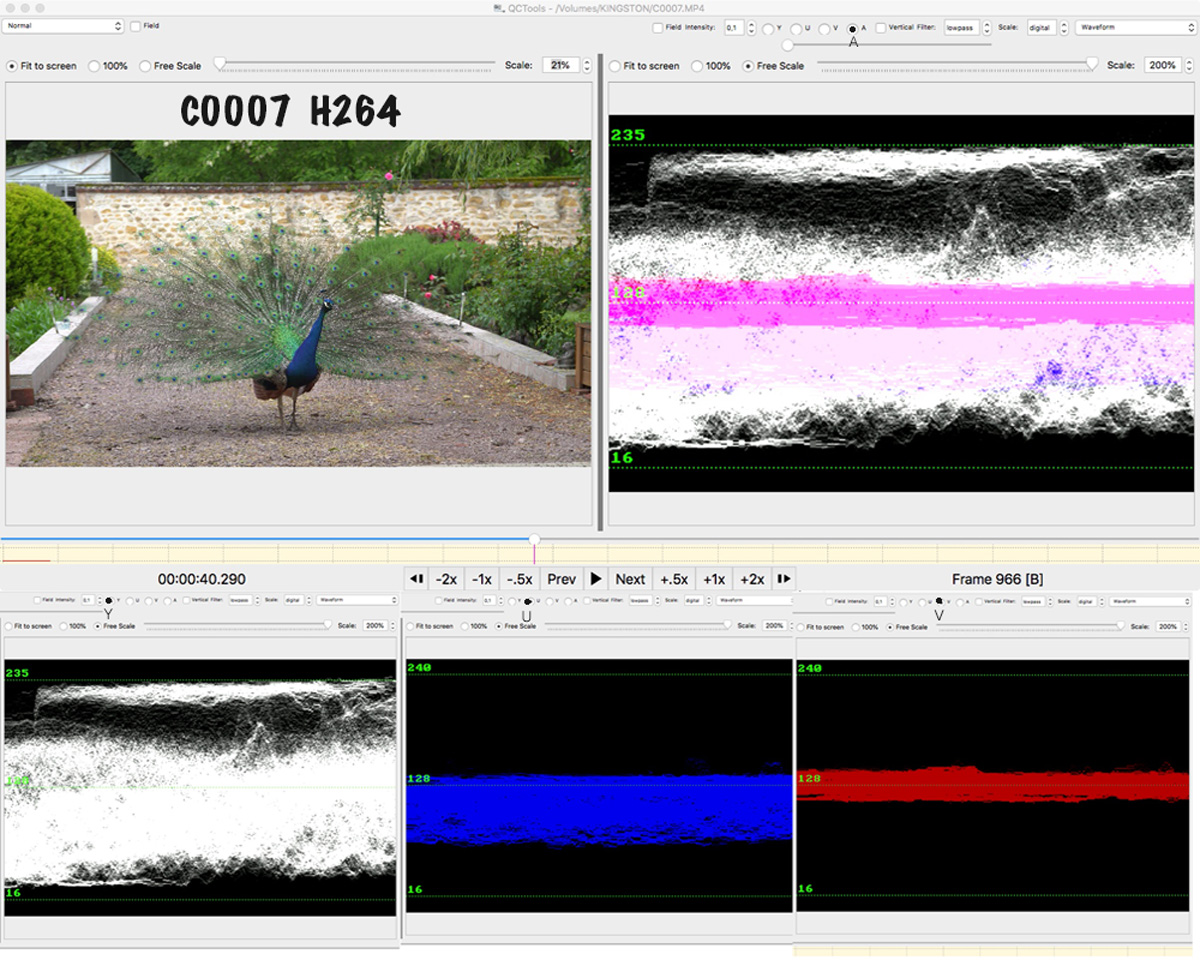Open the Waveform dropdown in the U panel
Screen dimensions: 1200x960
(756, 600)
